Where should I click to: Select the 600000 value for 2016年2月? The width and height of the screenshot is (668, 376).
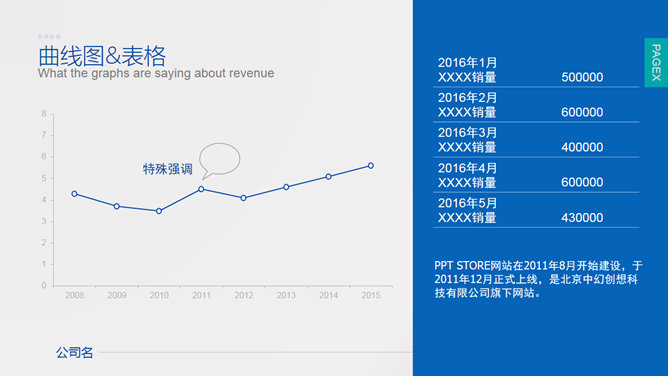pos(582,112)
